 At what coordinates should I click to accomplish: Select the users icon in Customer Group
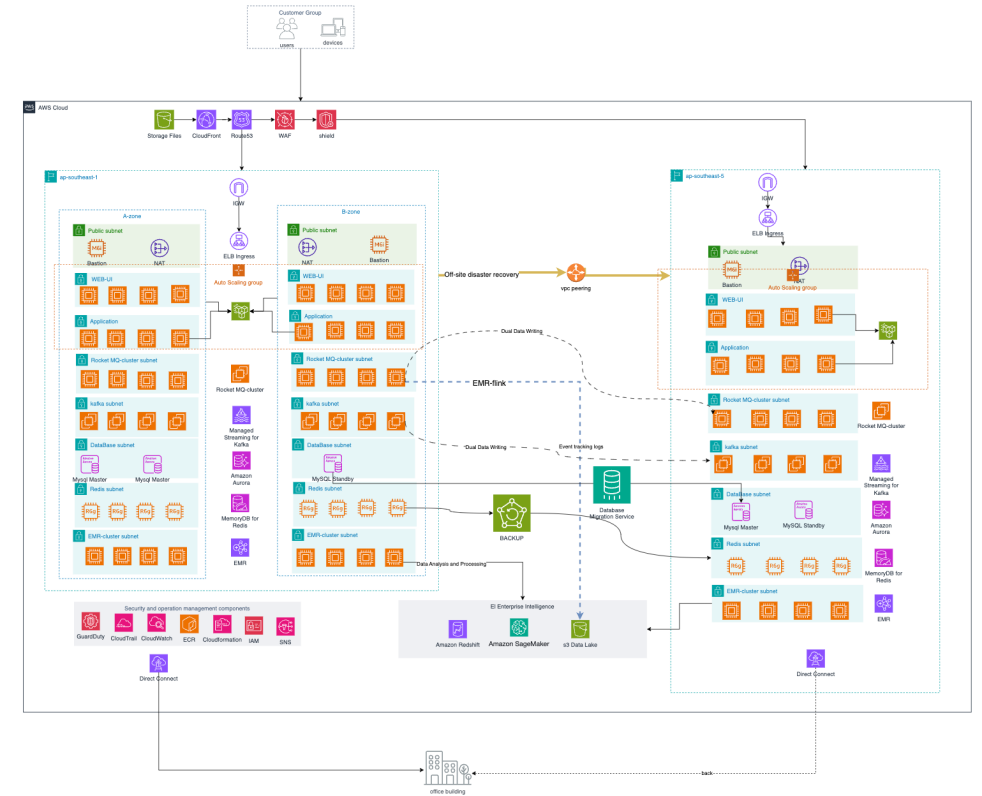tap(287, 29)
